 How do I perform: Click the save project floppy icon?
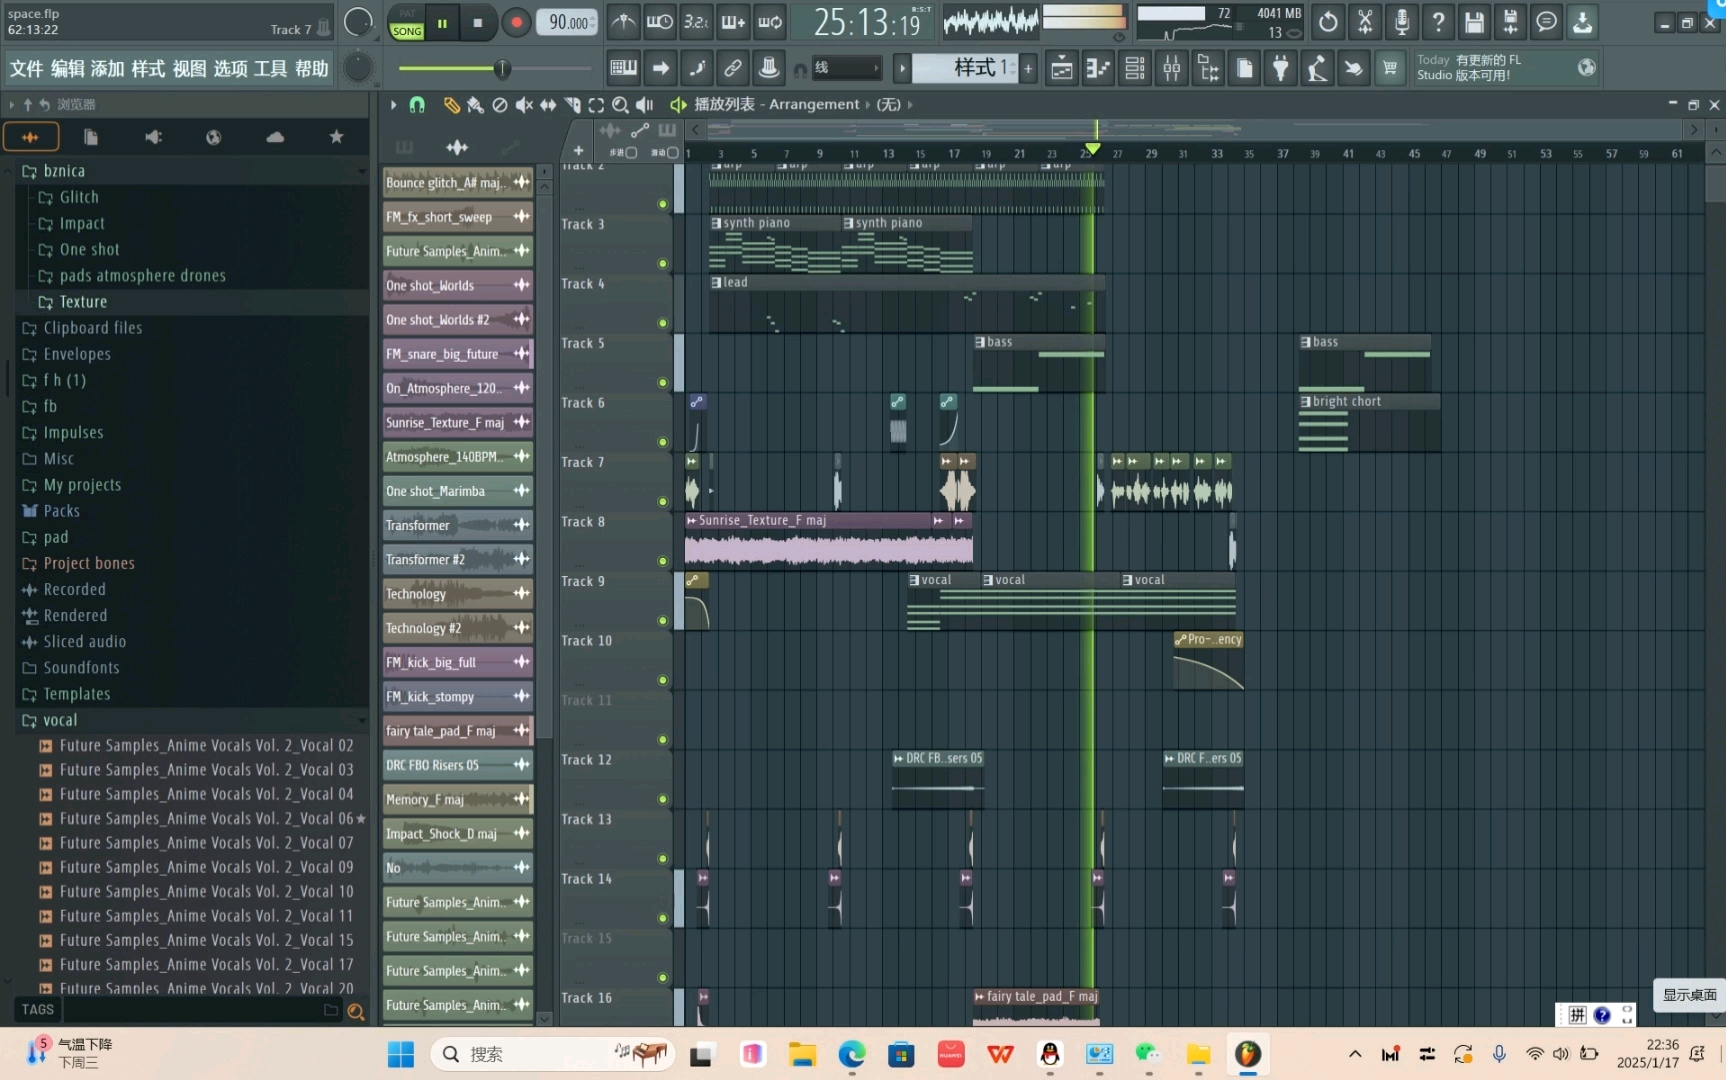1474,22
